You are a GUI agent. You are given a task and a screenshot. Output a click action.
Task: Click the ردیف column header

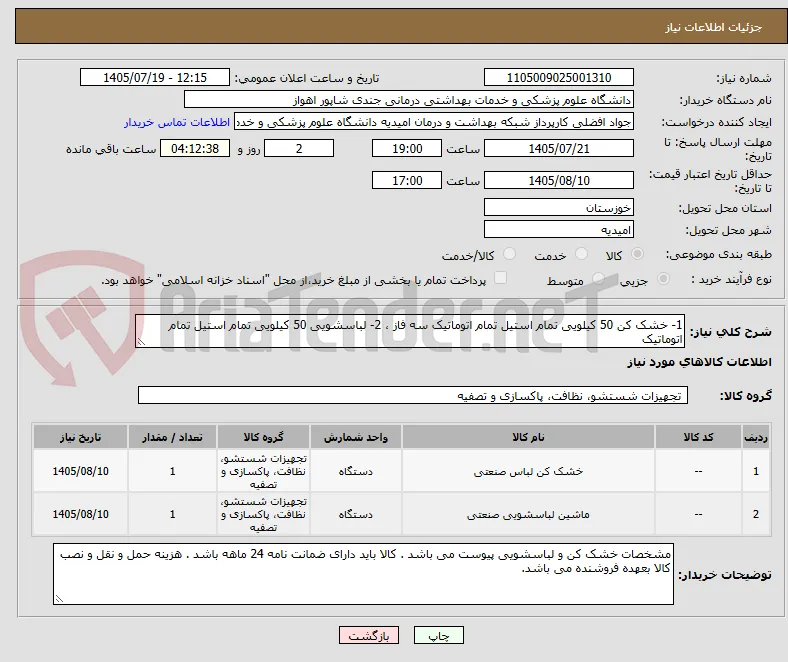pos(756,437)
